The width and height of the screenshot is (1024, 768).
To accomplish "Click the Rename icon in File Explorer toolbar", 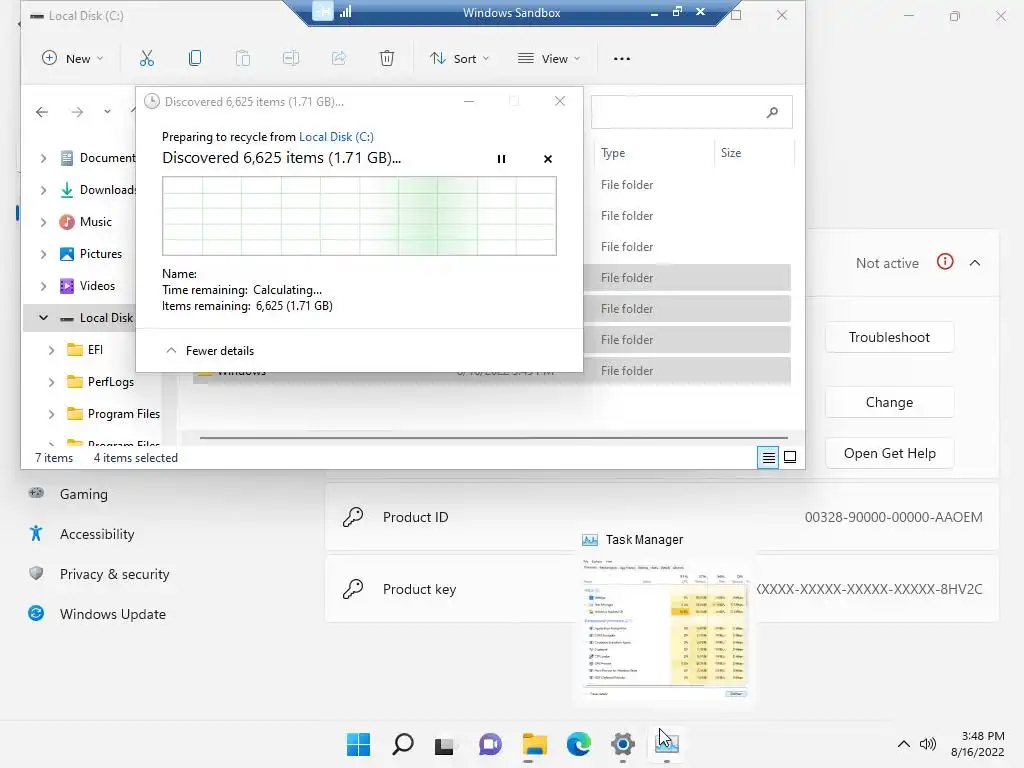I will pyautogui.click(x=291, y=59).
